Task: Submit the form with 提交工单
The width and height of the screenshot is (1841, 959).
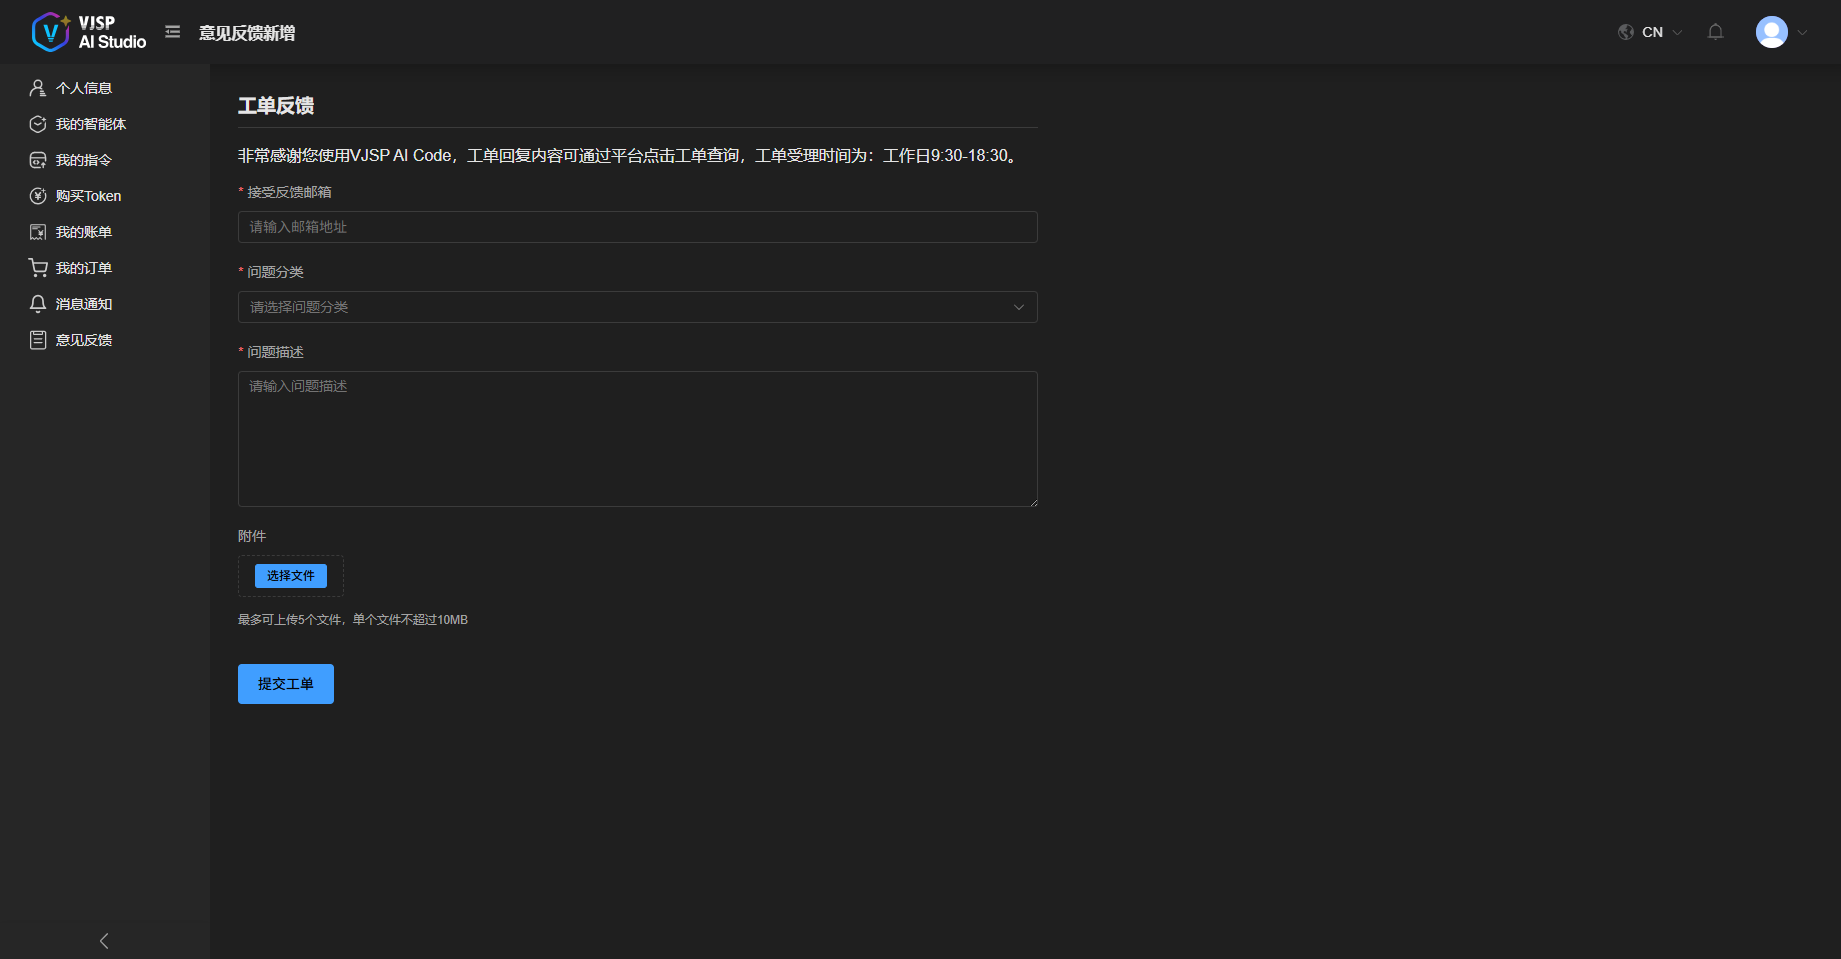Action: pos(285,684)
